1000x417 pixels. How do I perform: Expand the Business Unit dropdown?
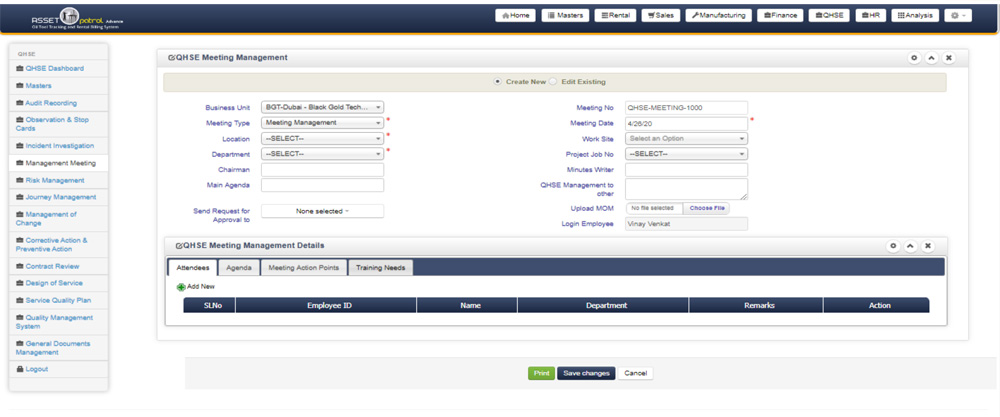(322, 107)
